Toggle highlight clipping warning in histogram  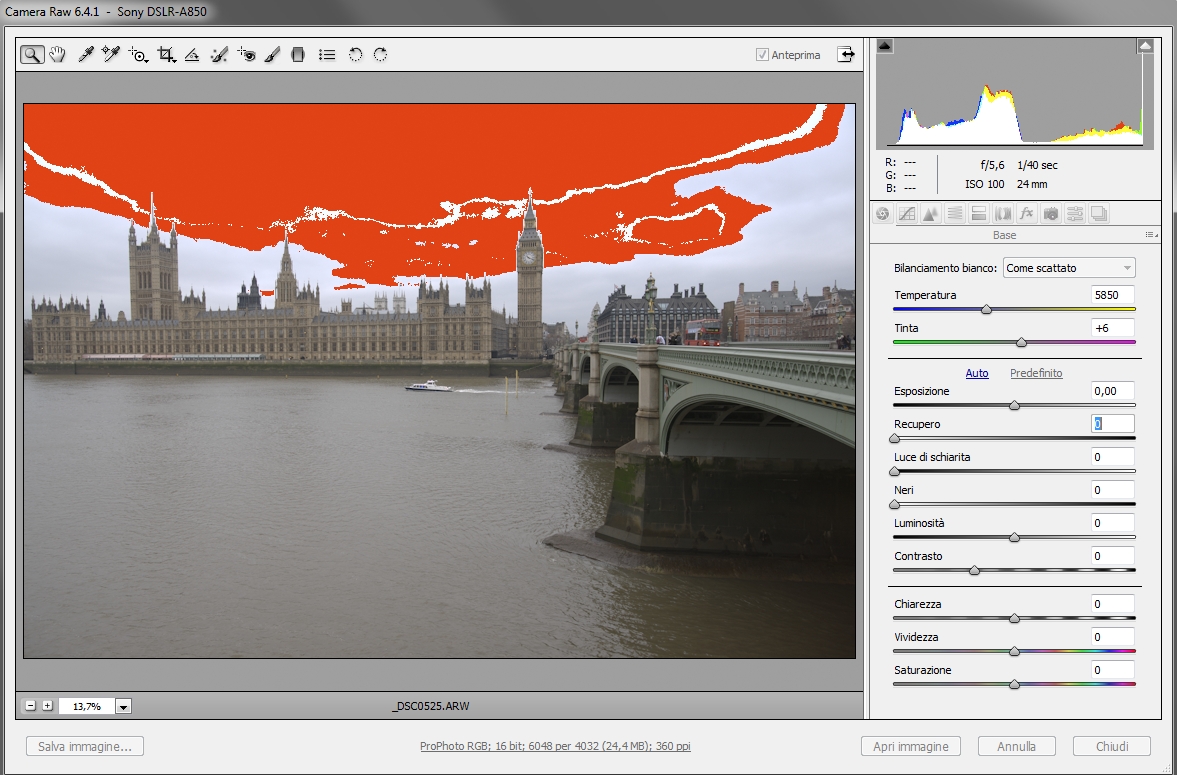(1145, 46)
